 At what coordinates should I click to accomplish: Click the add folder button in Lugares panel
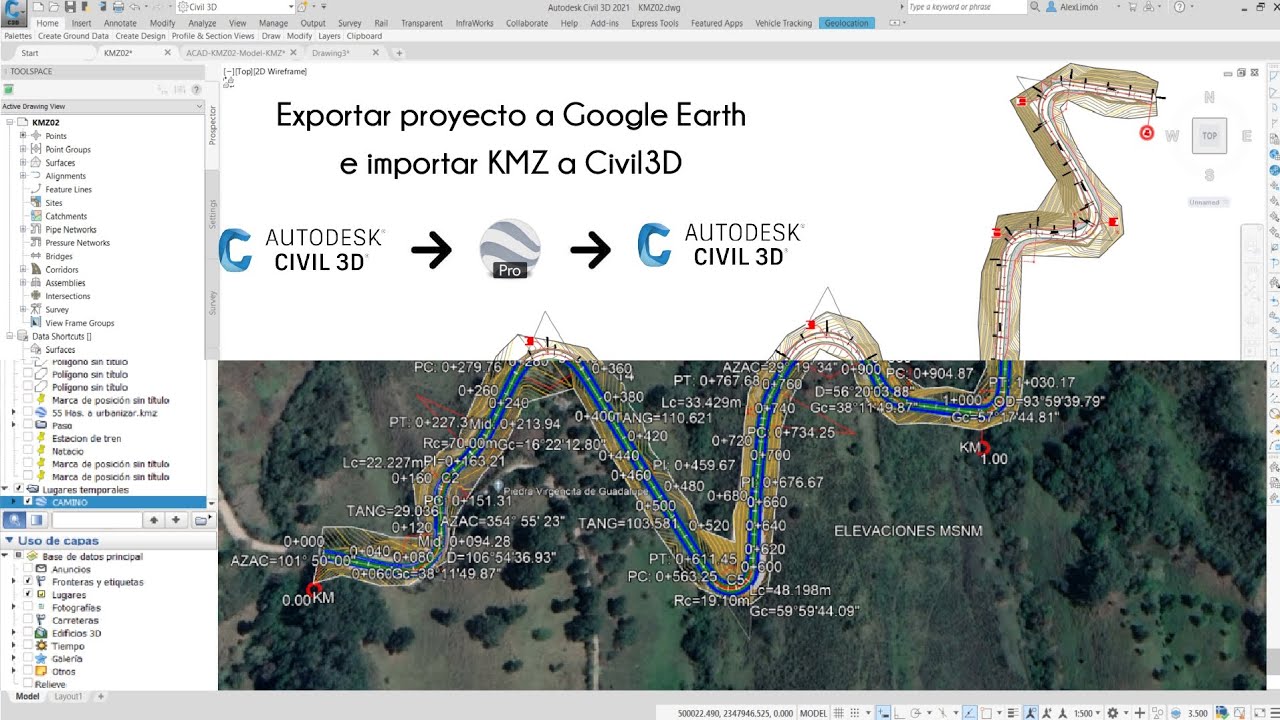pos(202,520)
